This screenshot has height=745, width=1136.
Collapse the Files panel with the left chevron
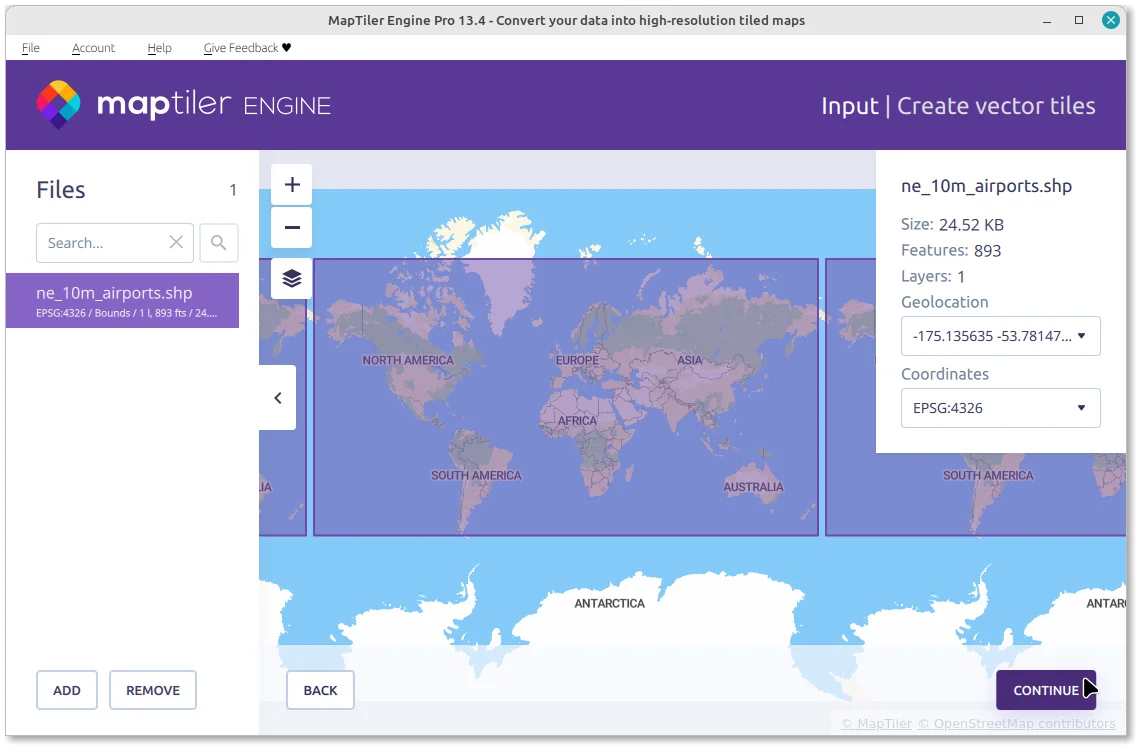coord(277,398)
